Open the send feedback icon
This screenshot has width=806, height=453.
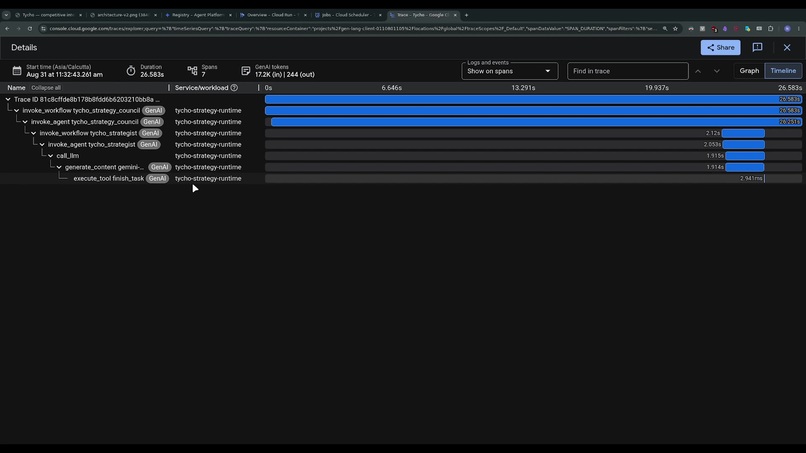pyautogui.click(x=757, y=47)
